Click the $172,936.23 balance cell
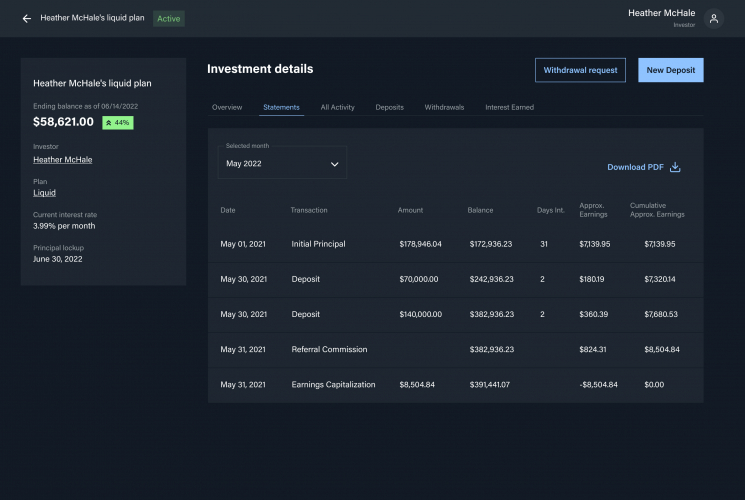The height and width of the screenshot is (500, 745). pyautogui.click(x=491, y=244)
